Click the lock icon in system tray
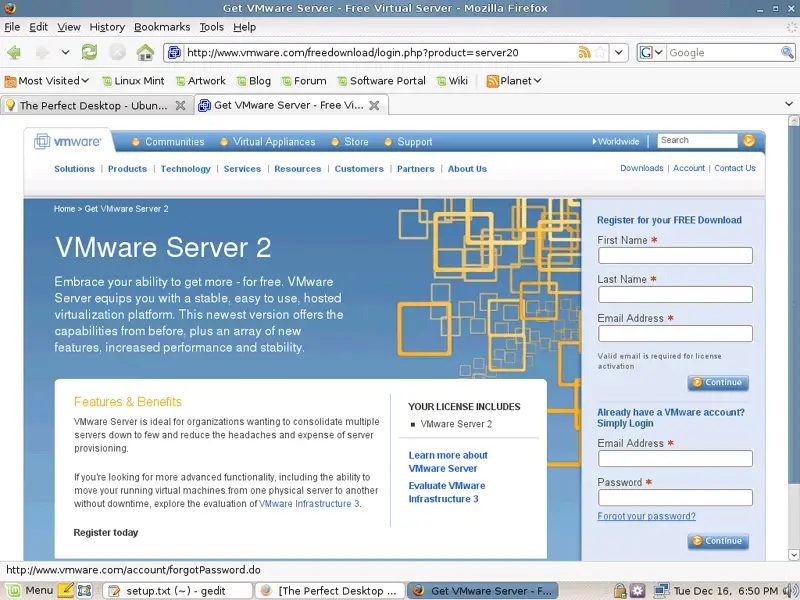 click(x=620, y=591)
